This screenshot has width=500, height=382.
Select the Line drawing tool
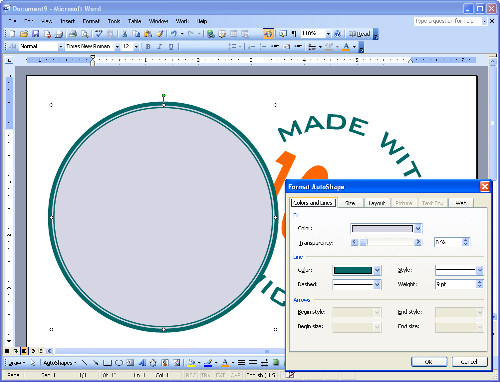(85, 363)
